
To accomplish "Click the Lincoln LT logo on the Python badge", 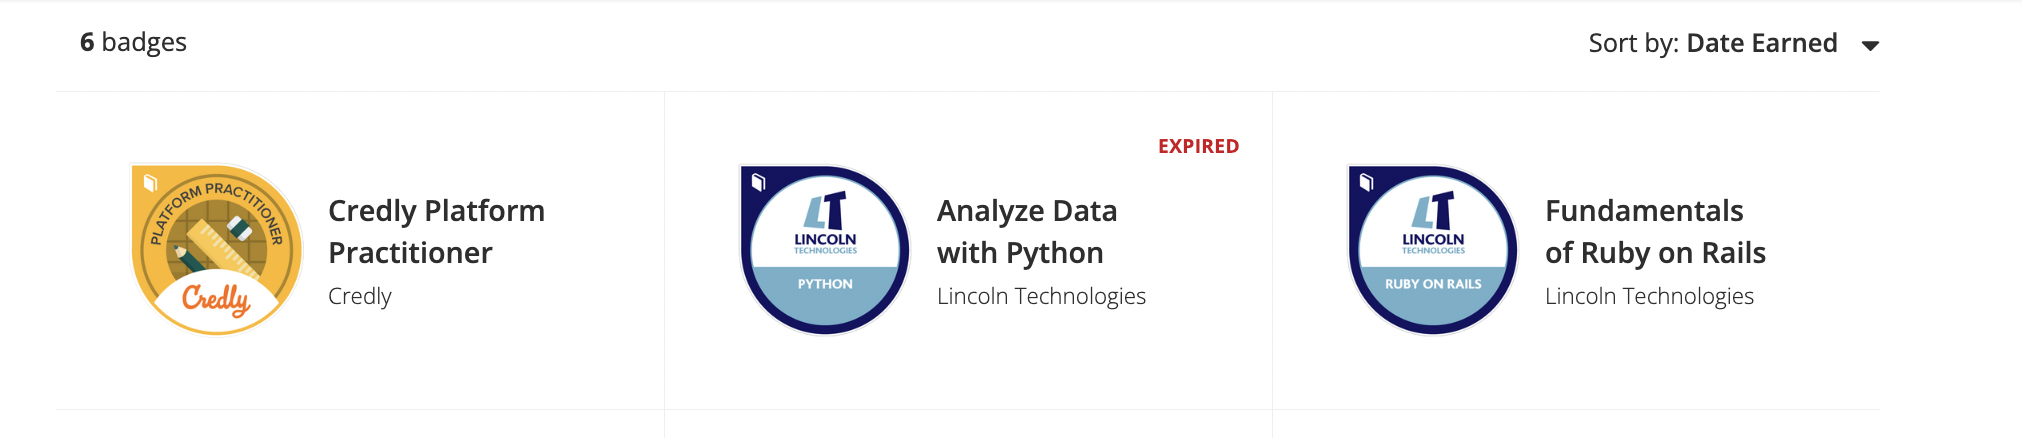I will pyautogui.click(x=826, y=212).
